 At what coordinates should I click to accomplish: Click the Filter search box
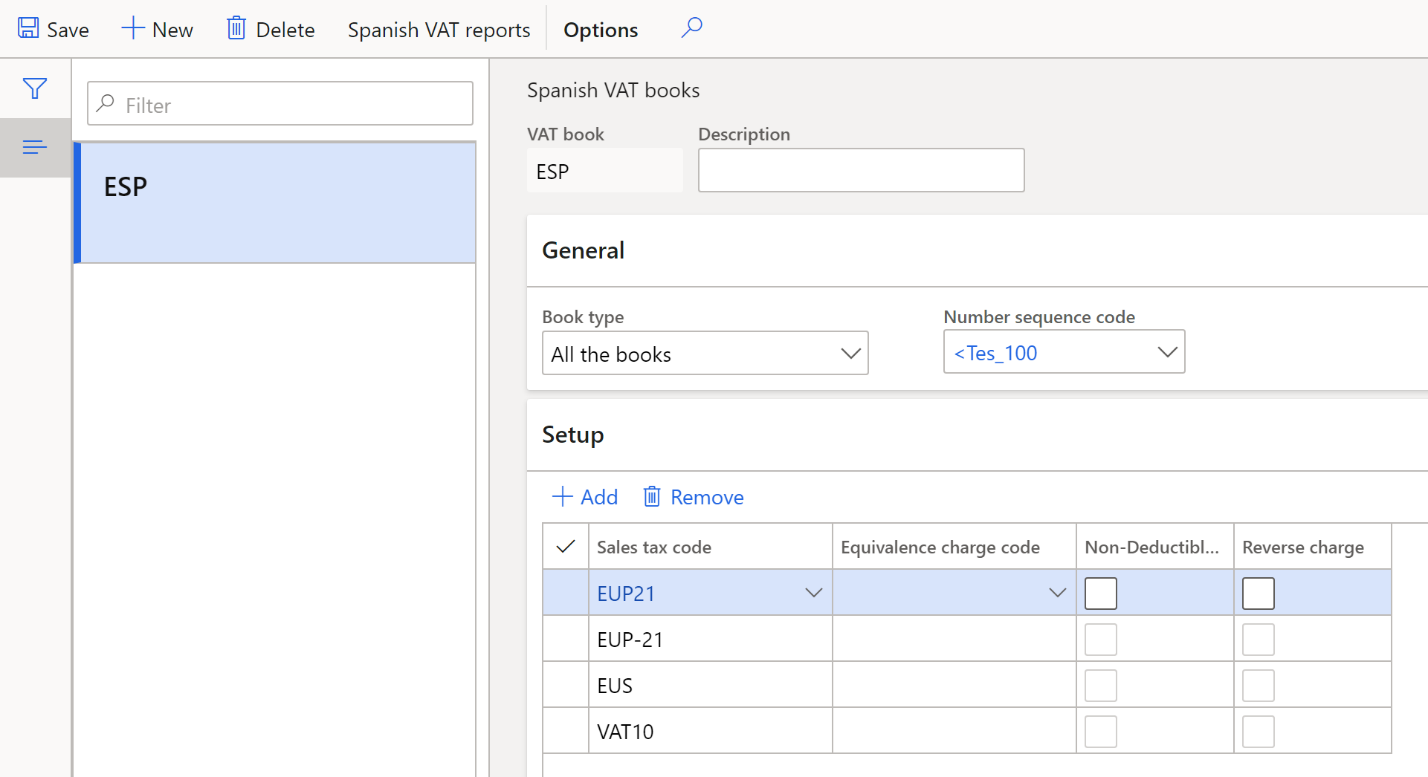click(279, 103)
